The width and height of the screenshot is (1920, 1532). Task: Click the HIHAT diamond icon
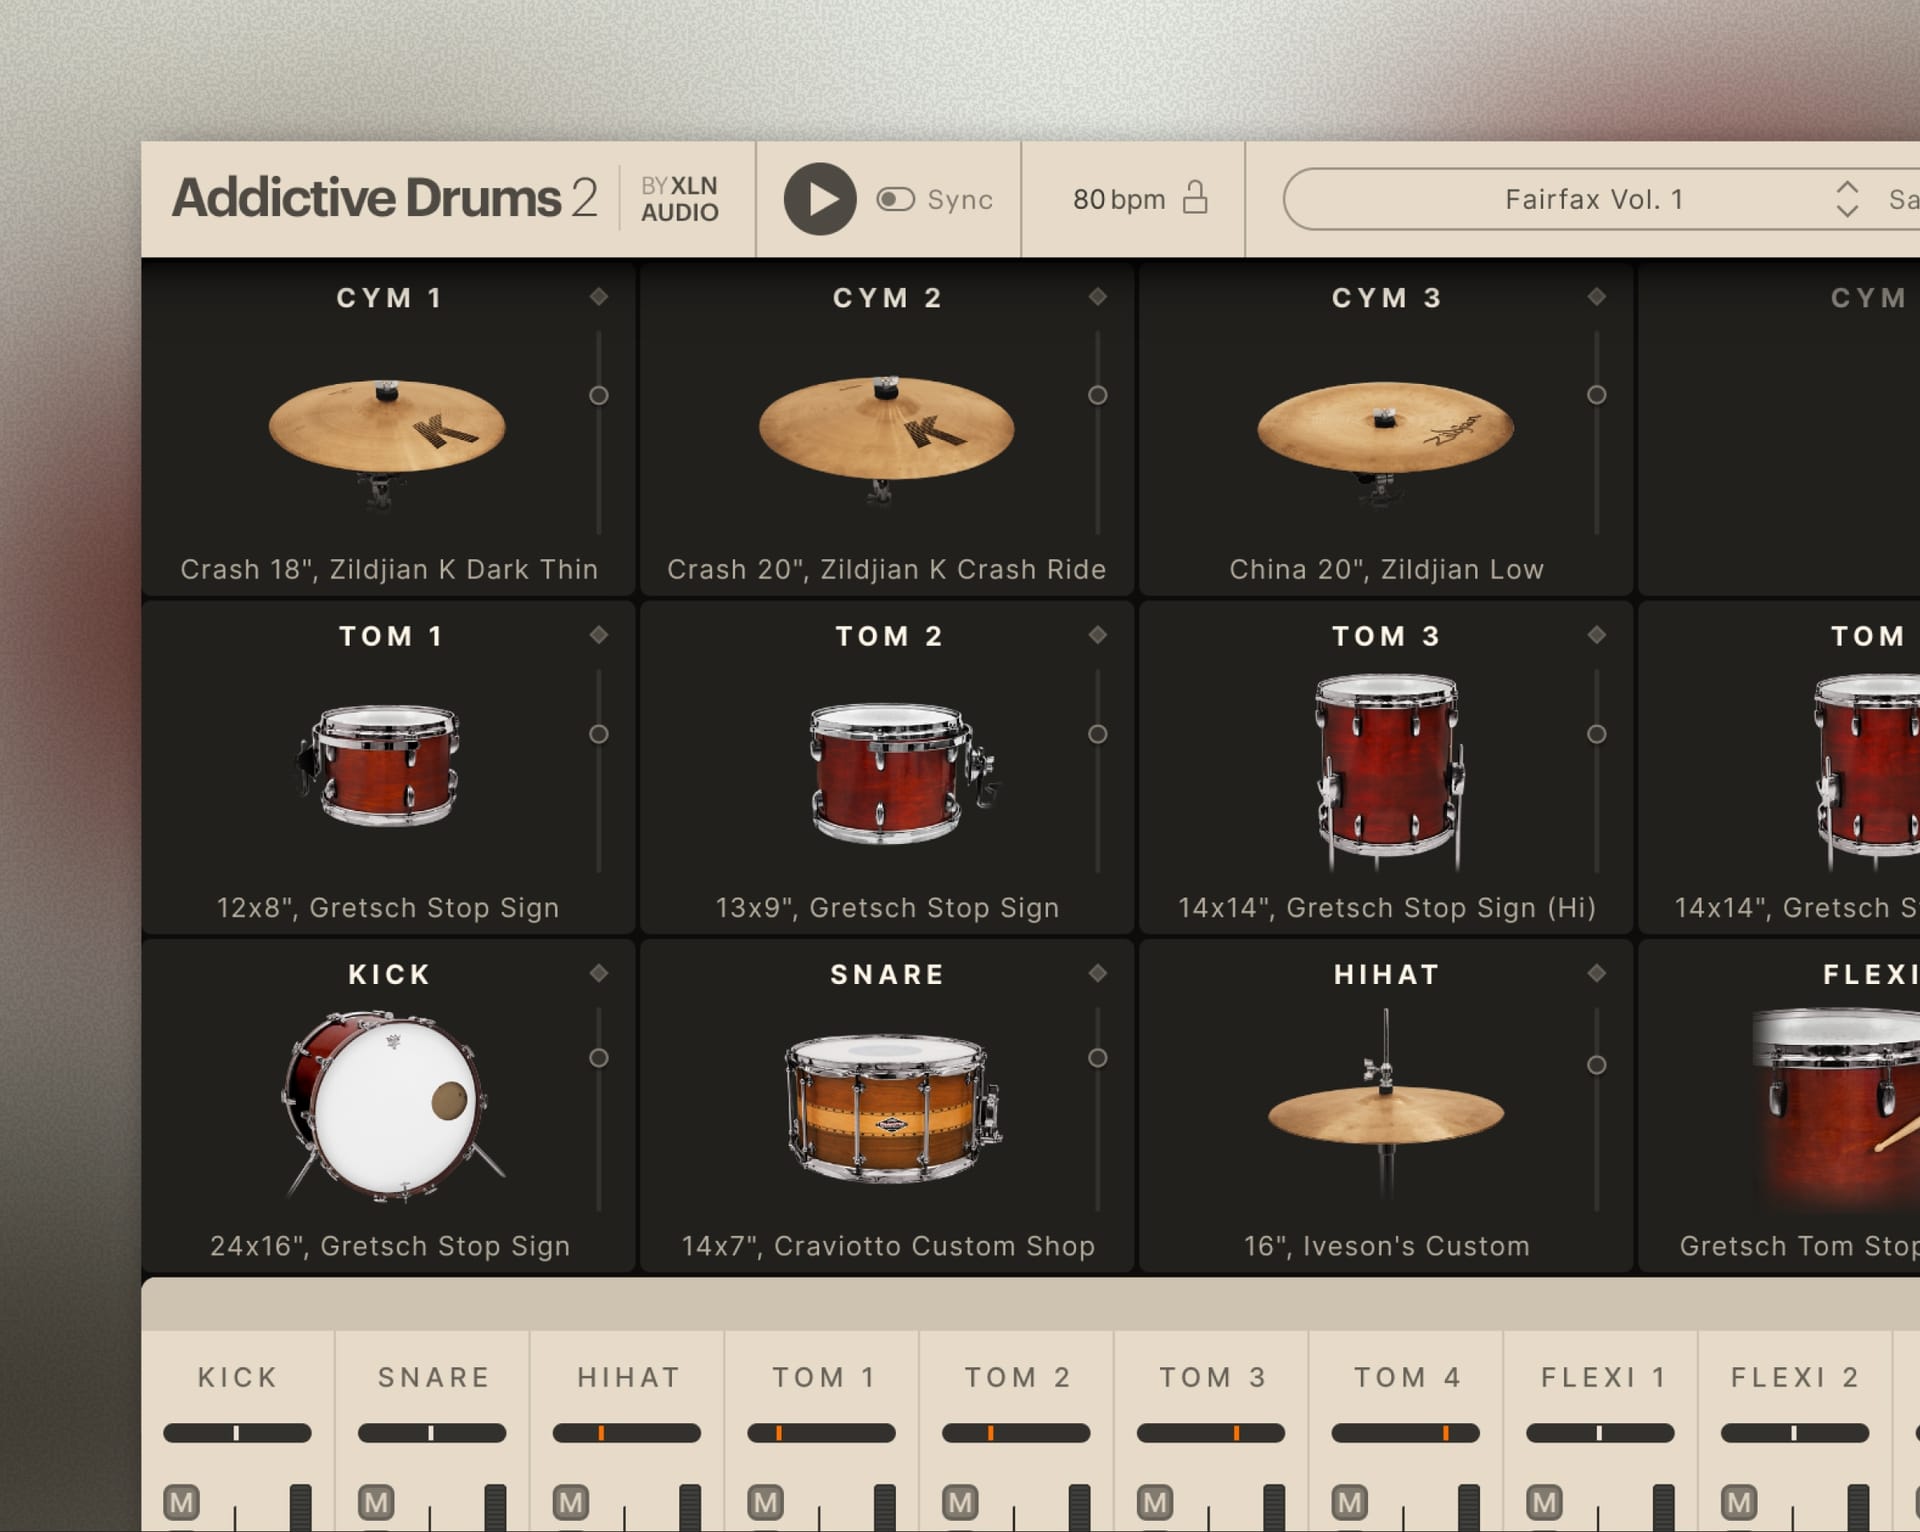[x=1597, y=972]
